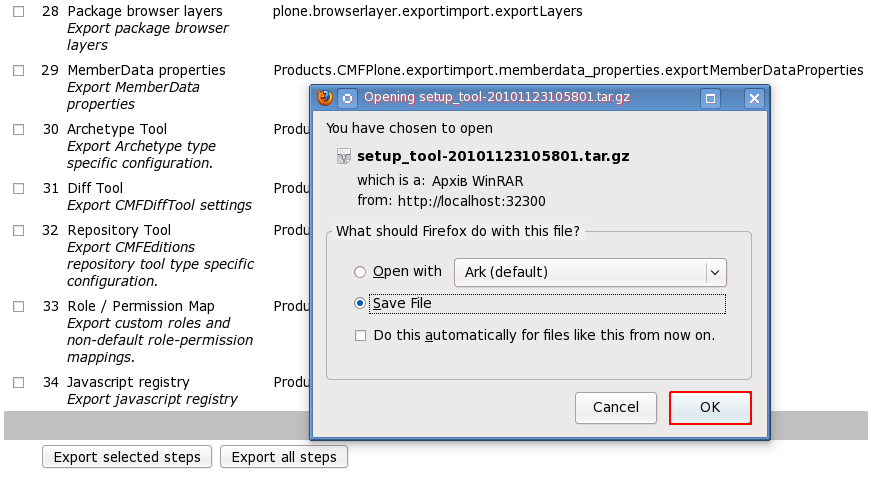Click the sticky pin button in title bar
This screenshot has height=477, width=871.
[x=347, y=98]
